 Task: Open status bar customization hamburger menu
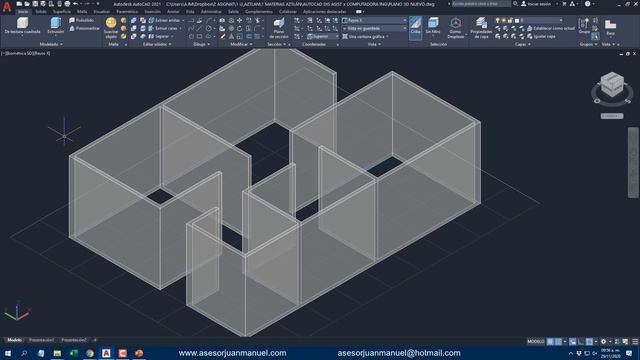pos(635,342)
